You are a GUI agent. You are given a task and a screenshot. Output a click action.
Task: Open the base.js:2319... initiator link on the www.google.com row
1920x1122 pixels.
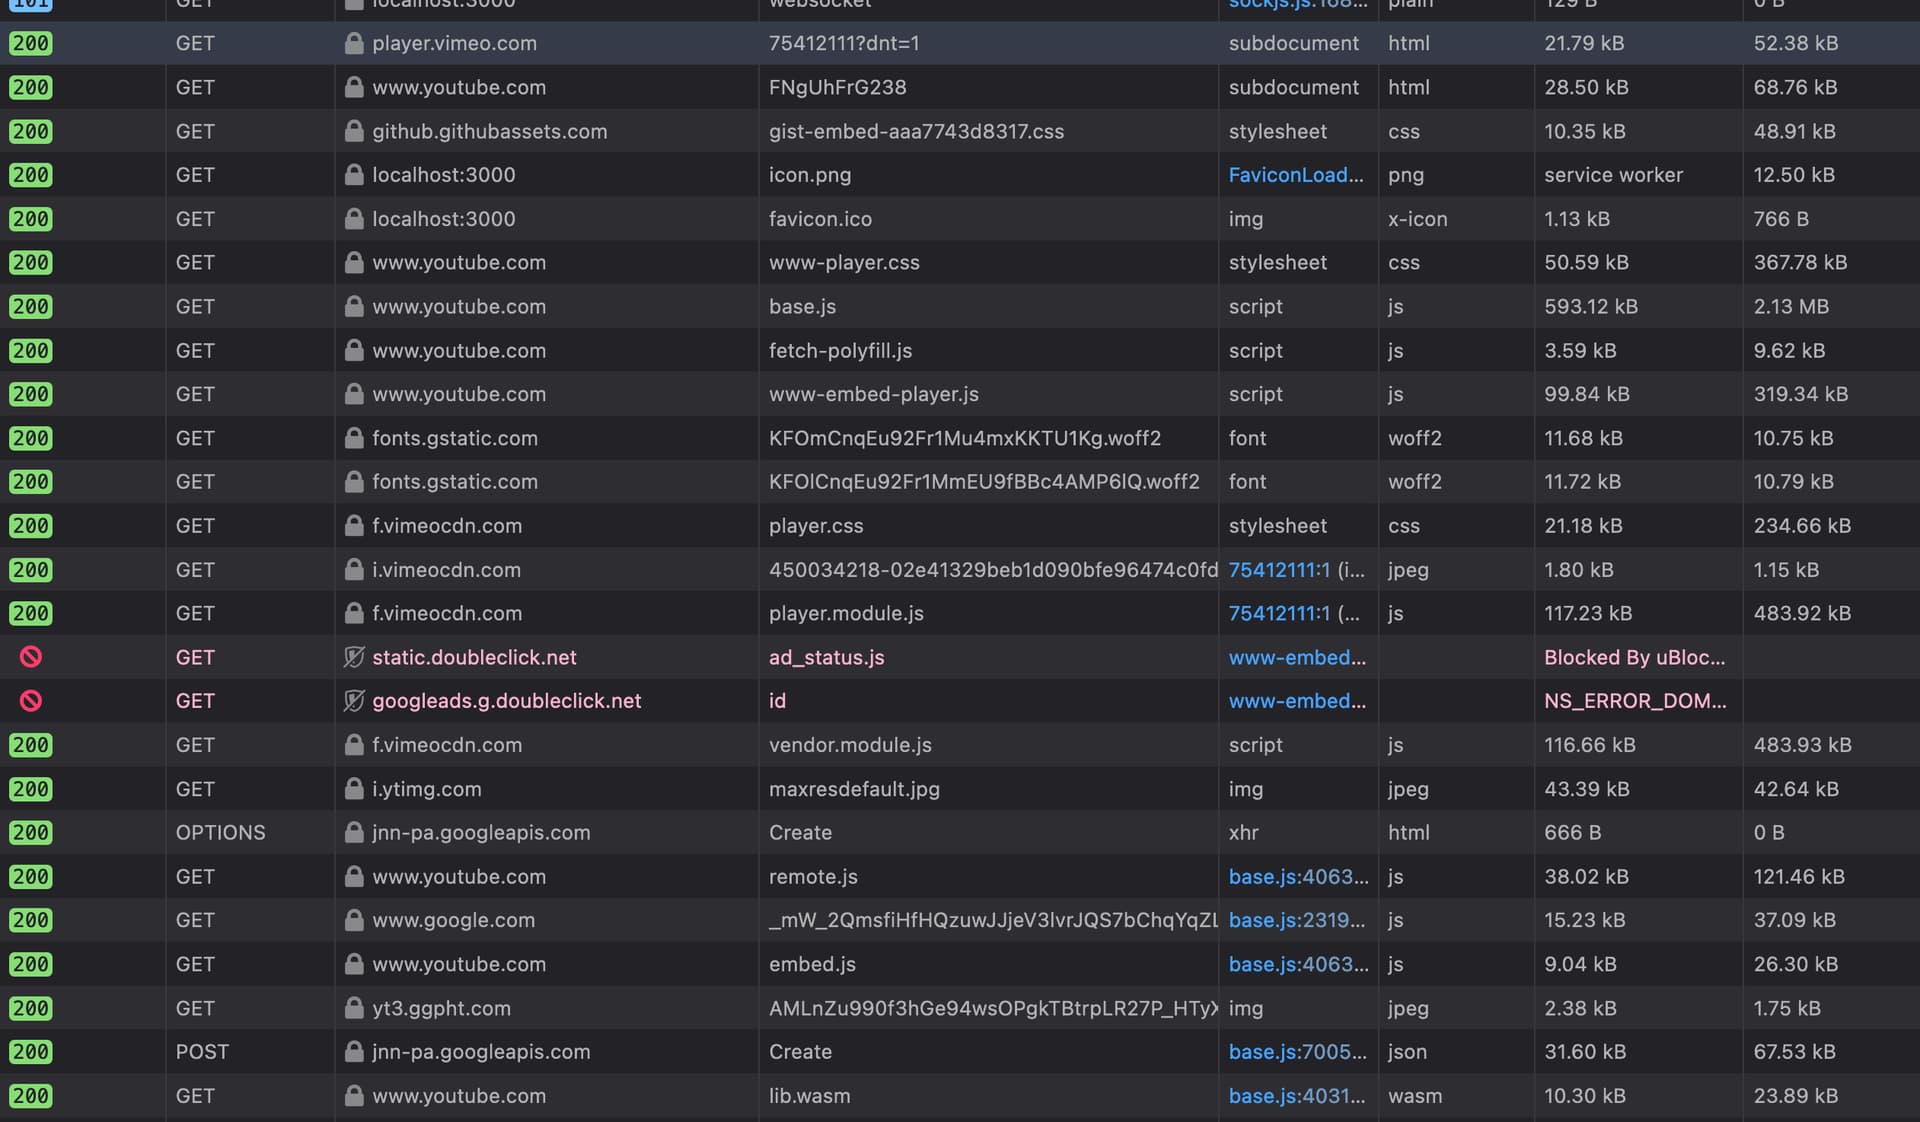(x=1297, y=920)
